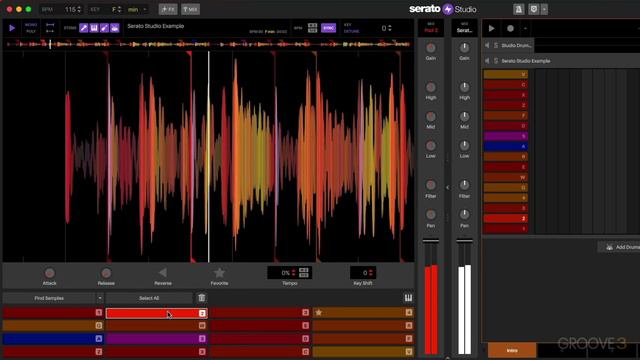Click the Attack knob
The width and height of the screenshot is (640, 360).
tap(49, 273)
